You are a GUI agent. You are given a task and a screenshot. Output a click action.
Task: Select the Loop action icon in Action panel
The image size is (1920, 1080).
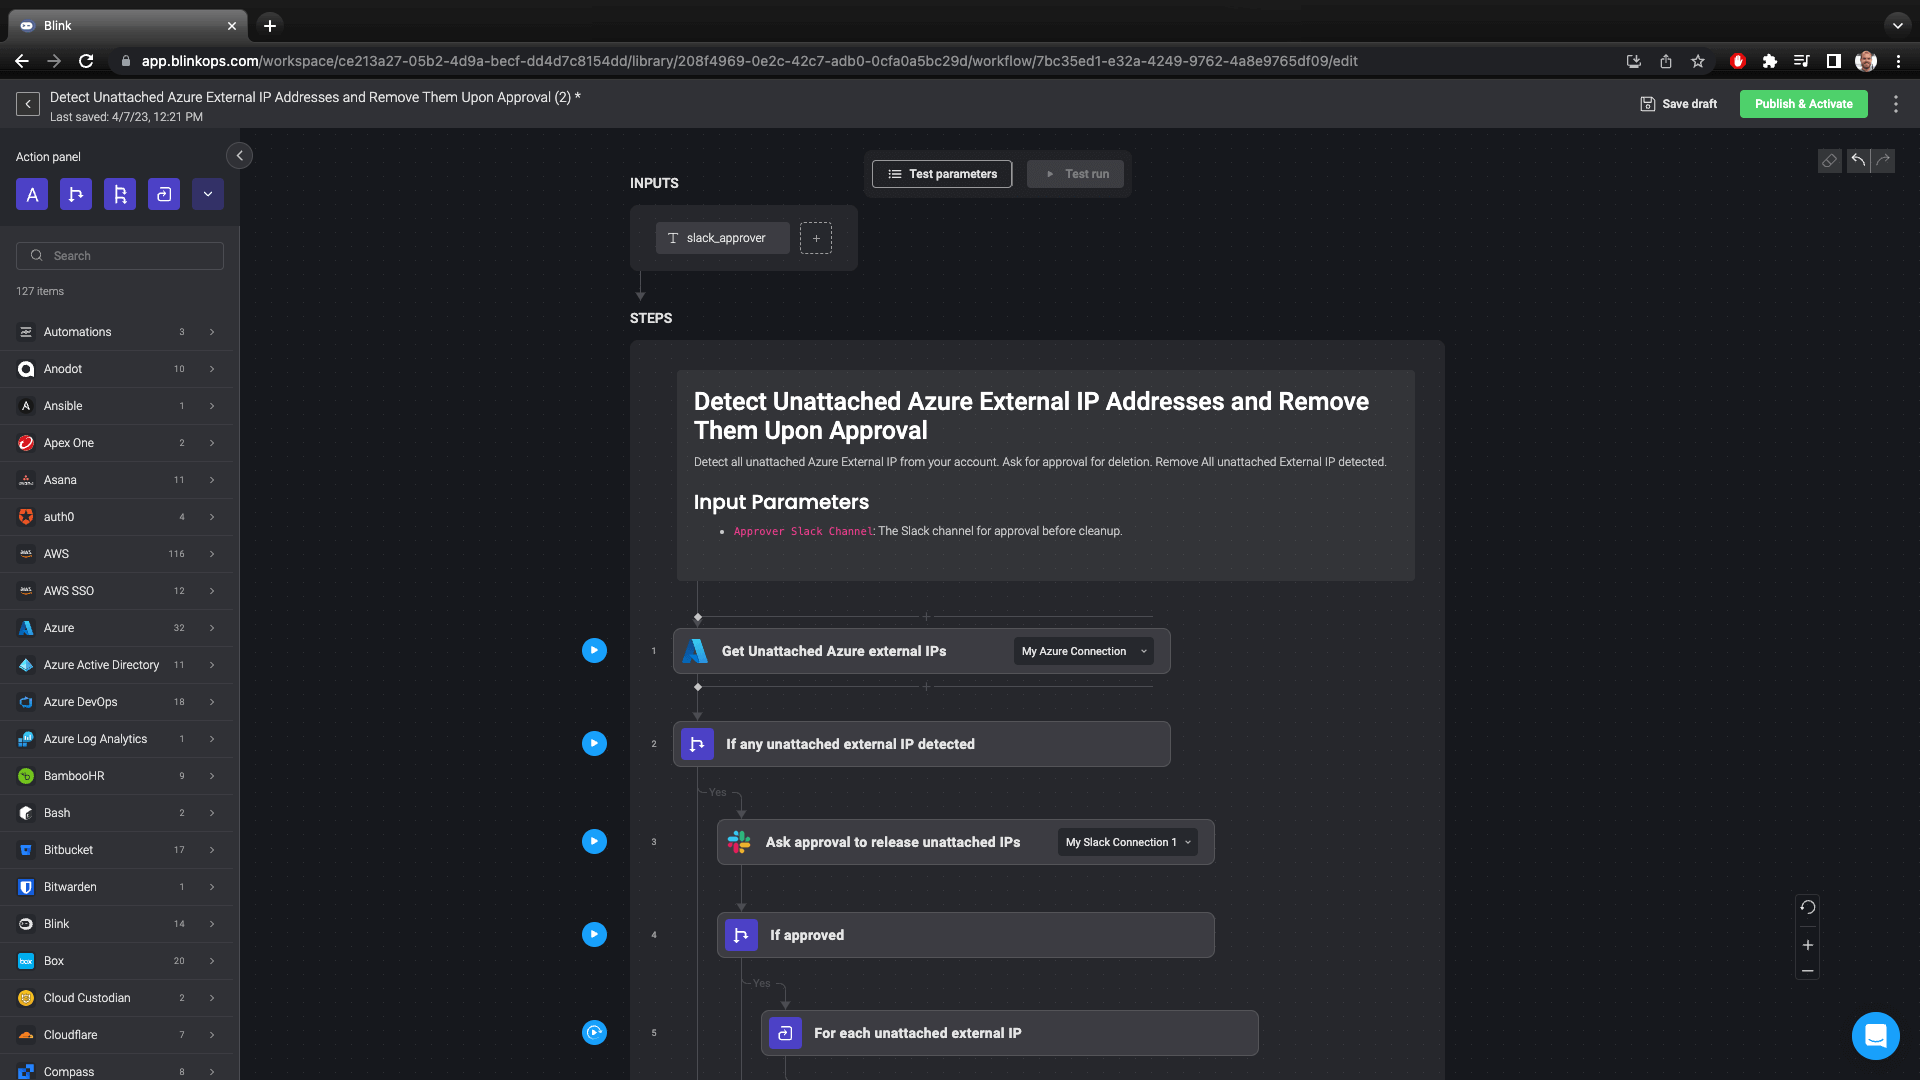coord(164,194)
